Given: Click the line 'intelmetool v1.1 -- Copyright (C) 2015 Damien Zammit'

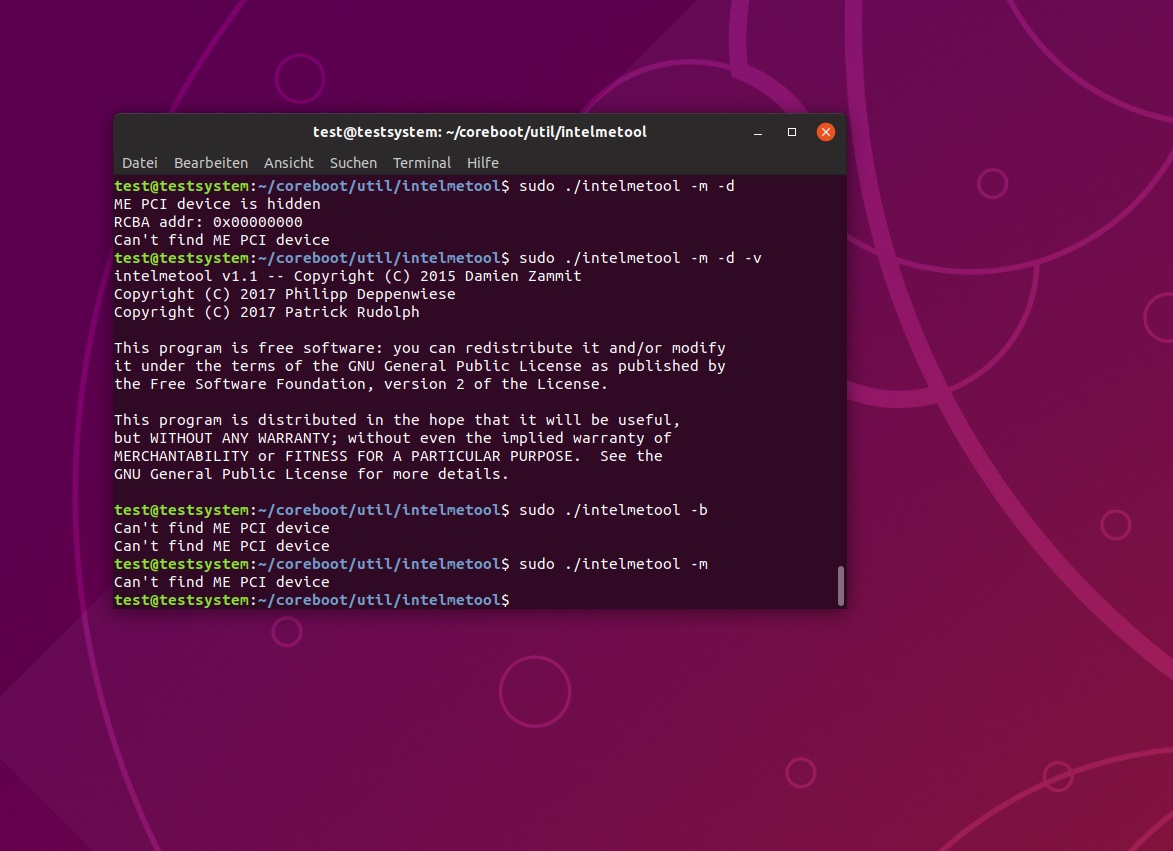Looking at the screenshot, I should 348,276.
